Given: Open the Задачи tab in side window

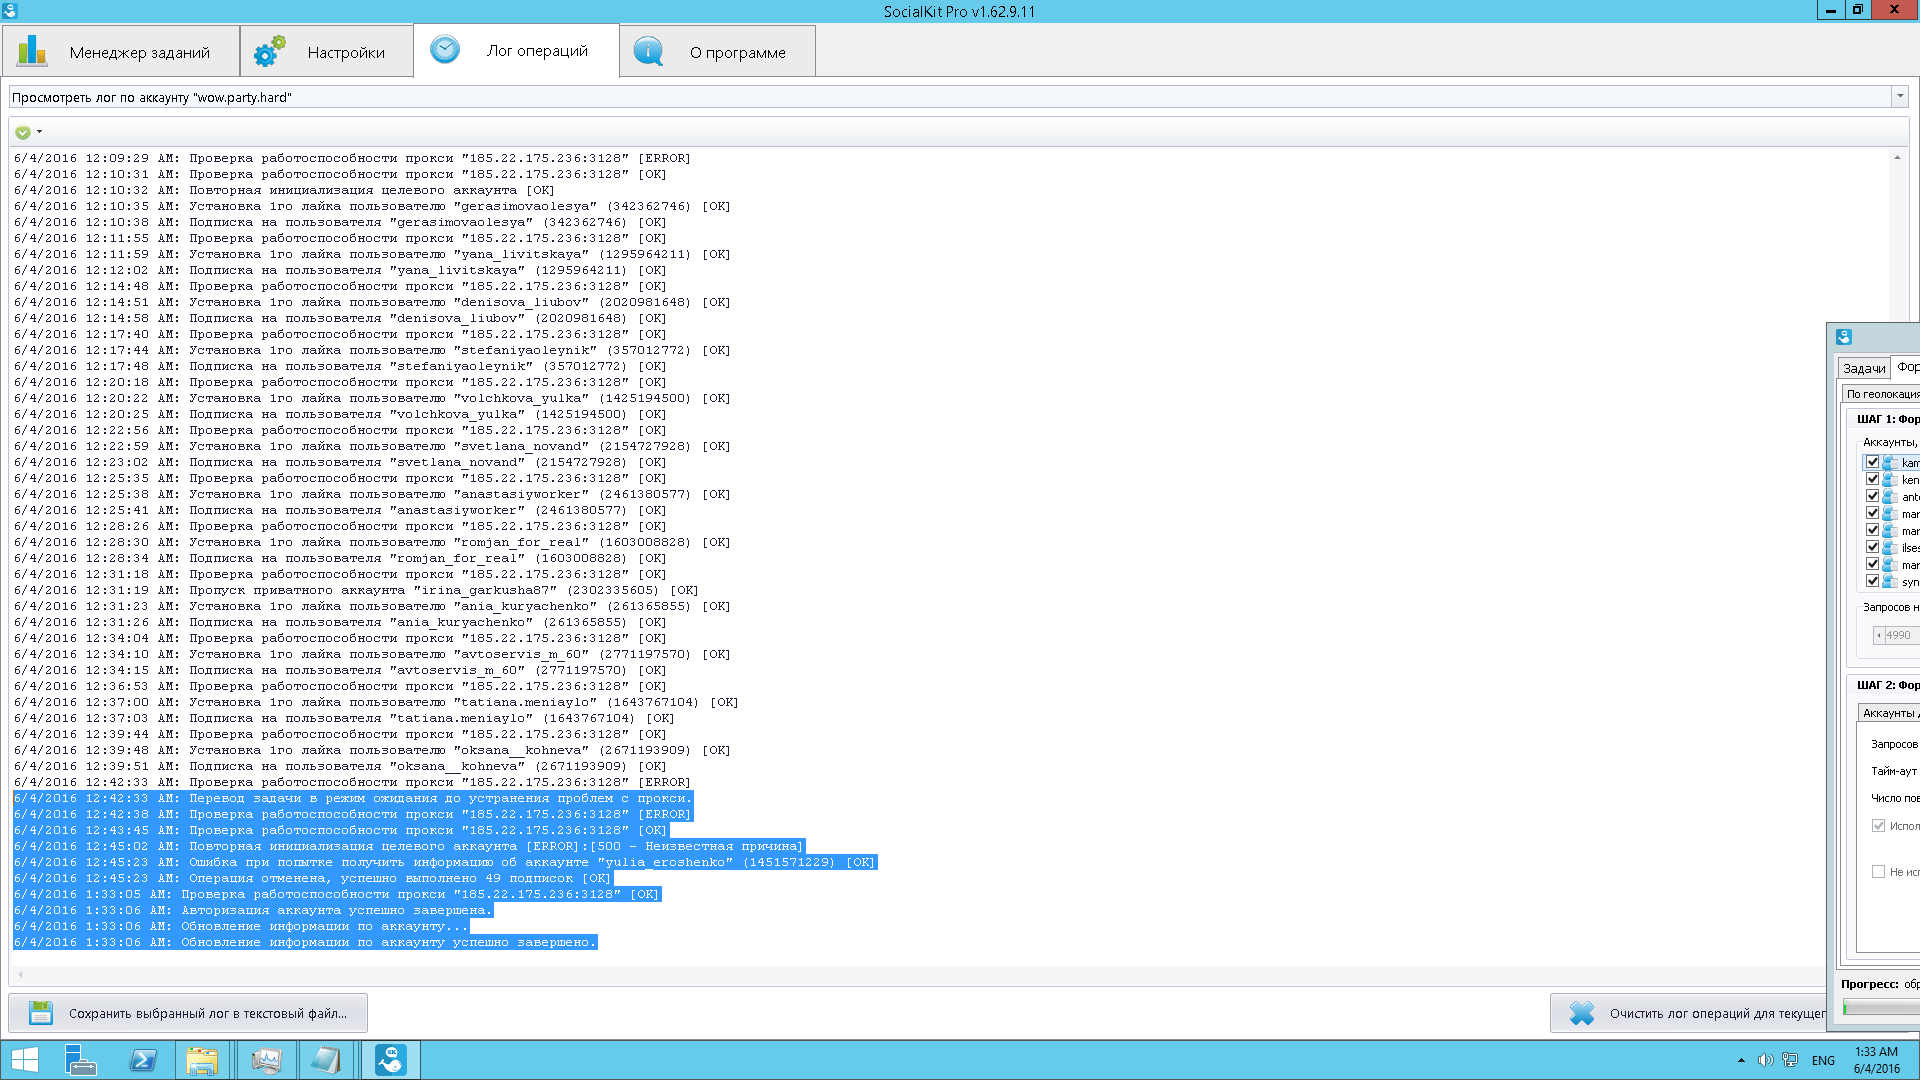Looking at the screenshot, I should click(1864, 368).
